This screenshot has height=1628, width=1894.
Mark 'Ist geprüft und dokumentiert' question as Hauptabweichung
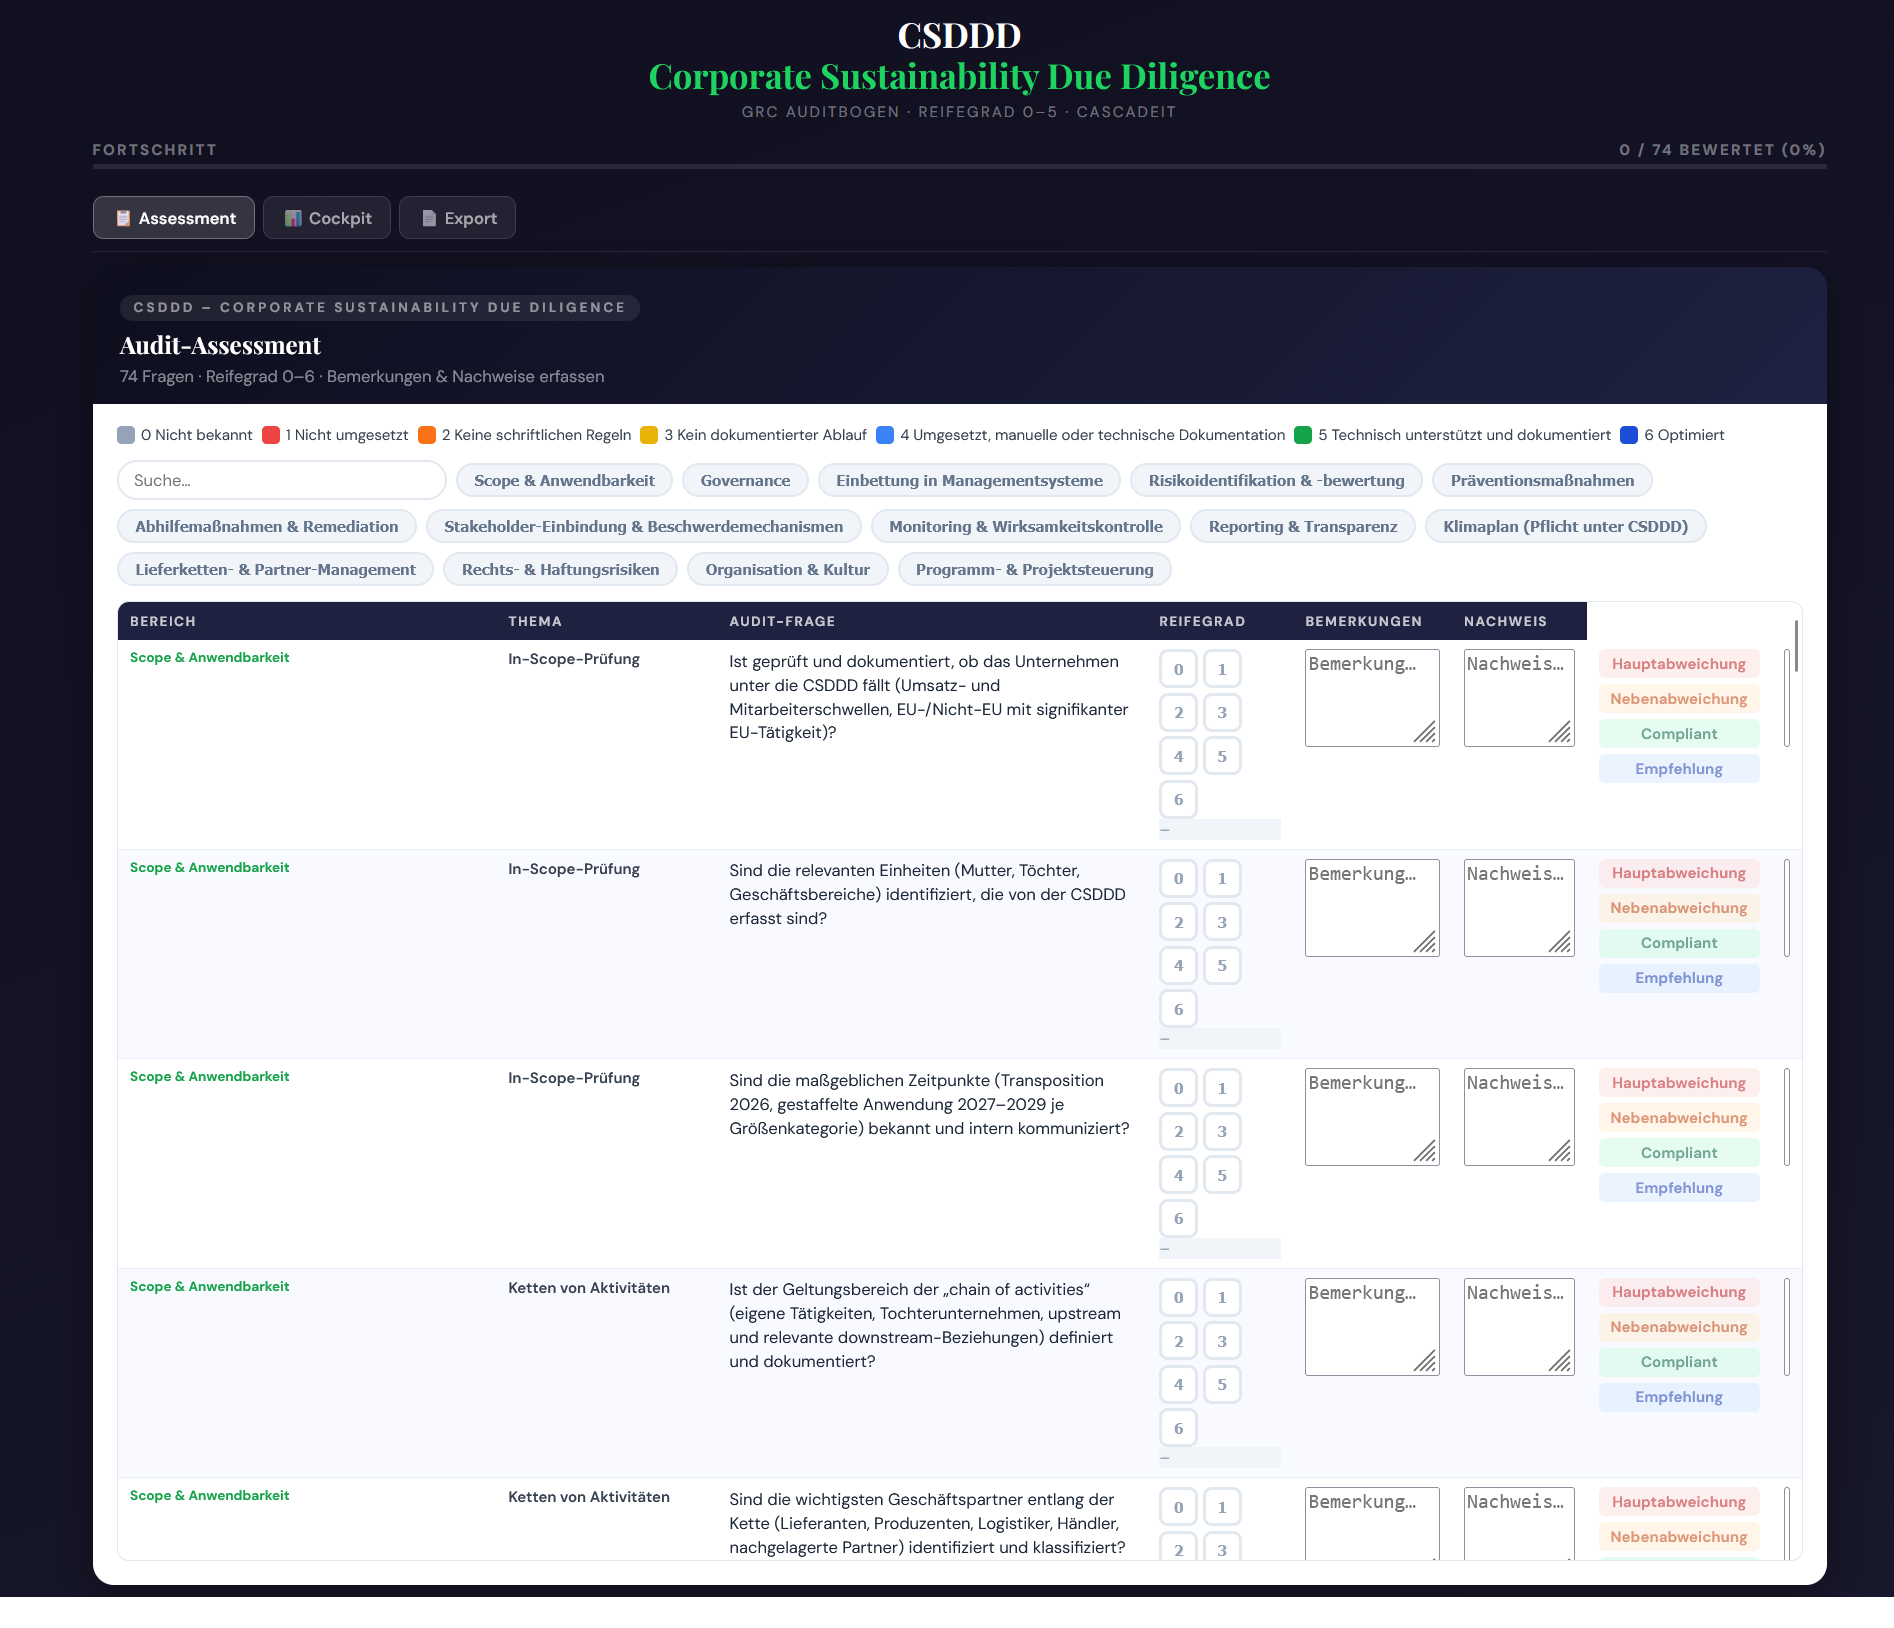click(1679, 664)
